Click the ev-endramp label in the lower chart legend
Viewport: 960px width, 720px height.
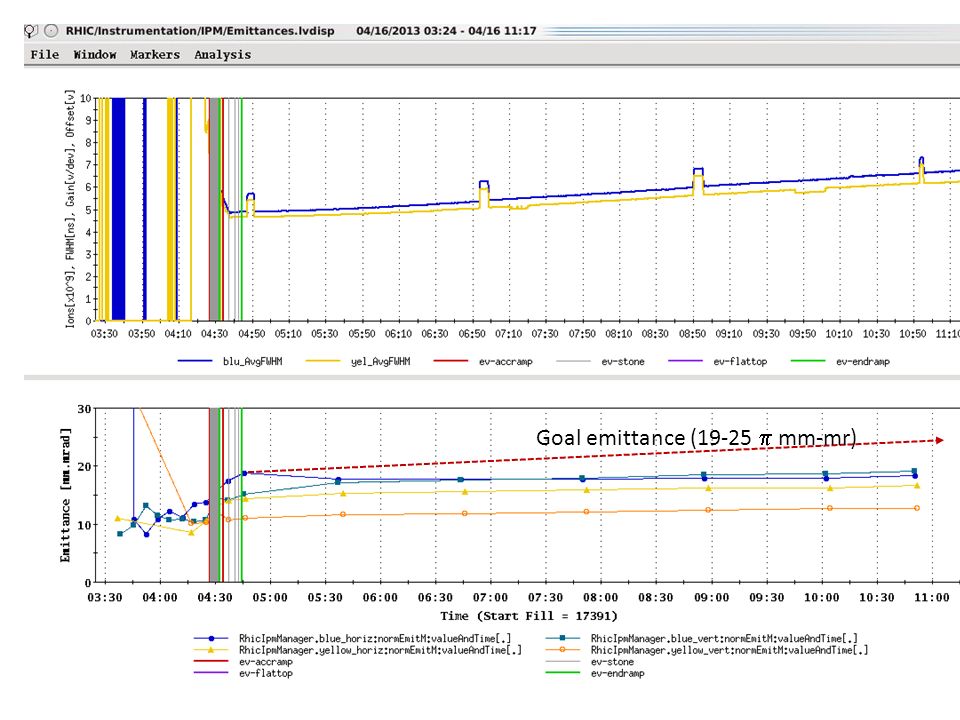(x=617, y=673)
